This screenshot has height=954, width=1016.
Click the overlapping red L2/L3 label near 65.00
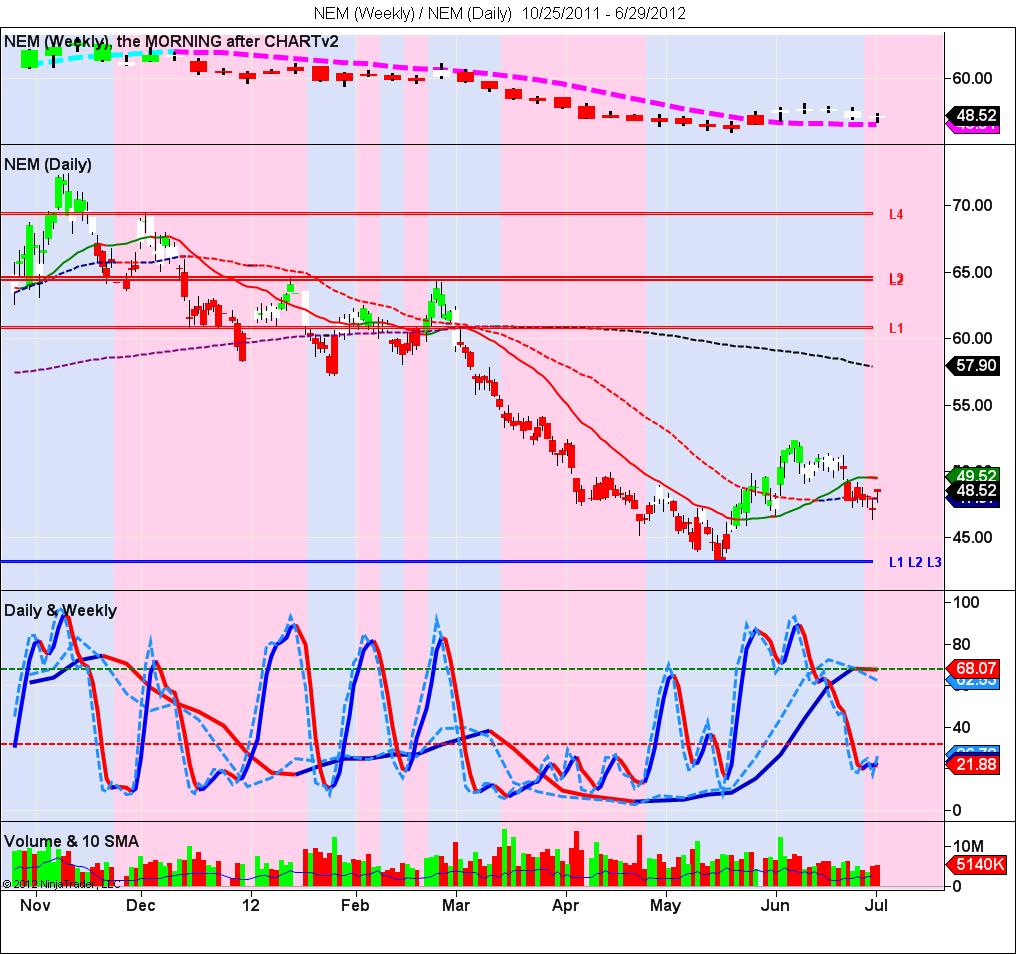point(896,279)
